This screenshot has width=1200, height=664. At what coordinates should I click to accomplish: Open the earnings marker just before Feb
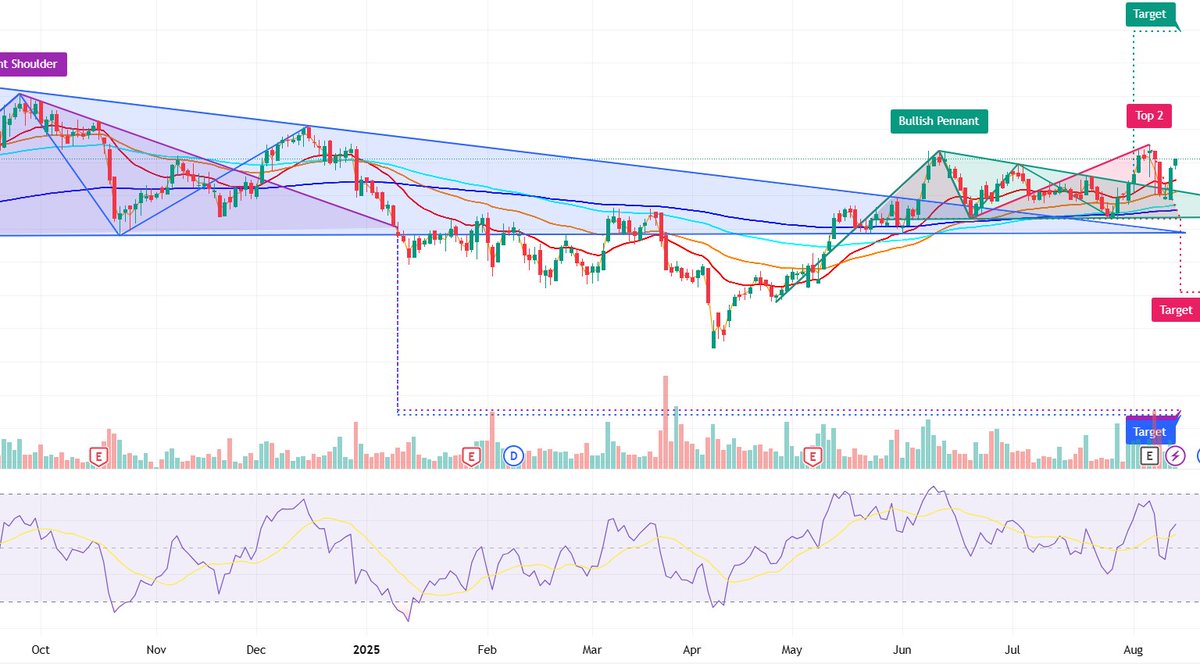click(x=472, y=456)
